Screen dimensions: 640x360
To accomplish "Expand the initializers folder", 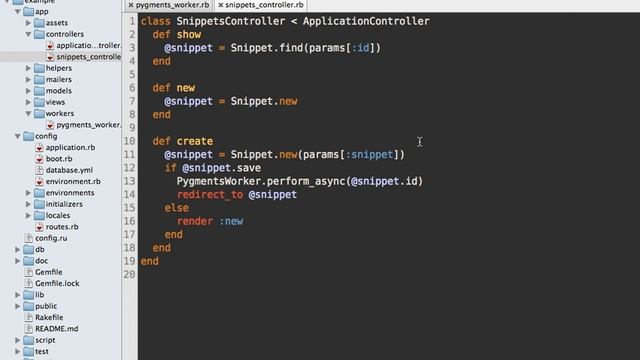I will (x=28, y=204).
